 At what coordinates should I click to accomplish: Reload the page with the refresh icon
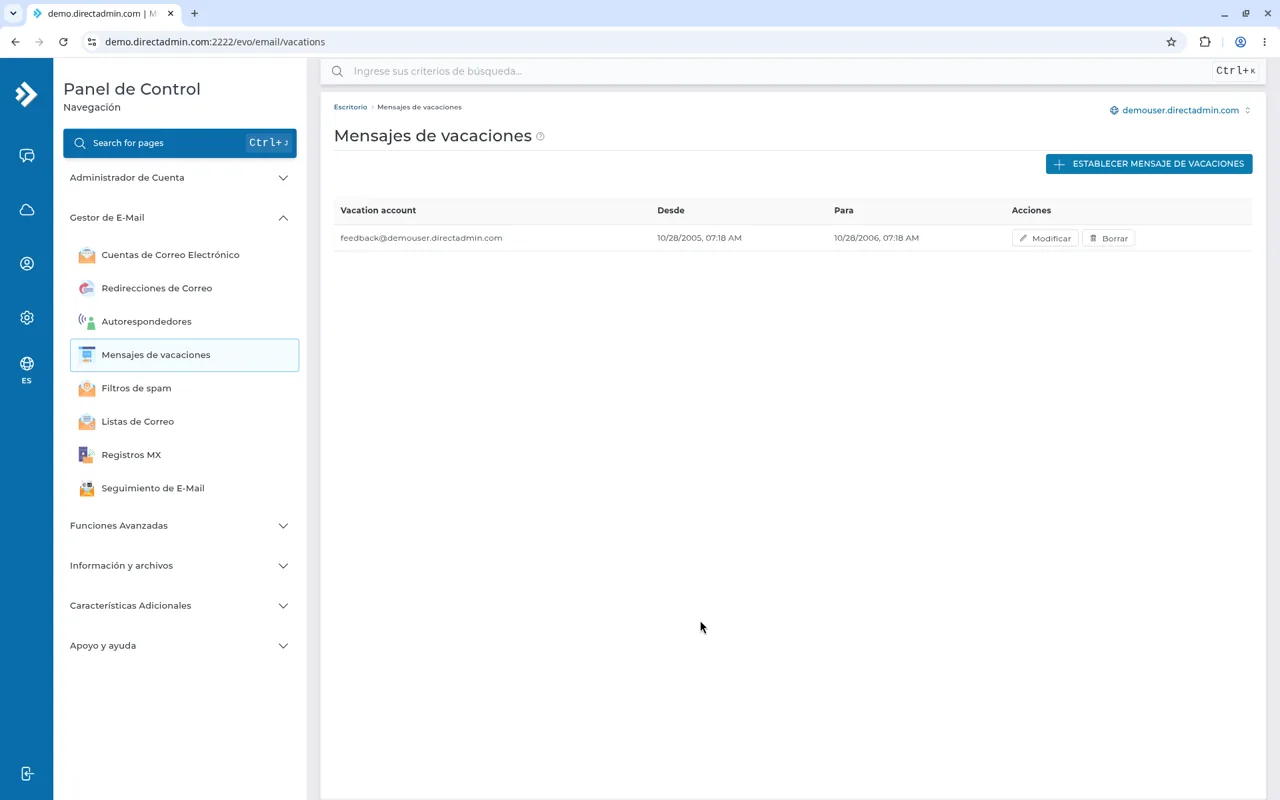point(63,42)
